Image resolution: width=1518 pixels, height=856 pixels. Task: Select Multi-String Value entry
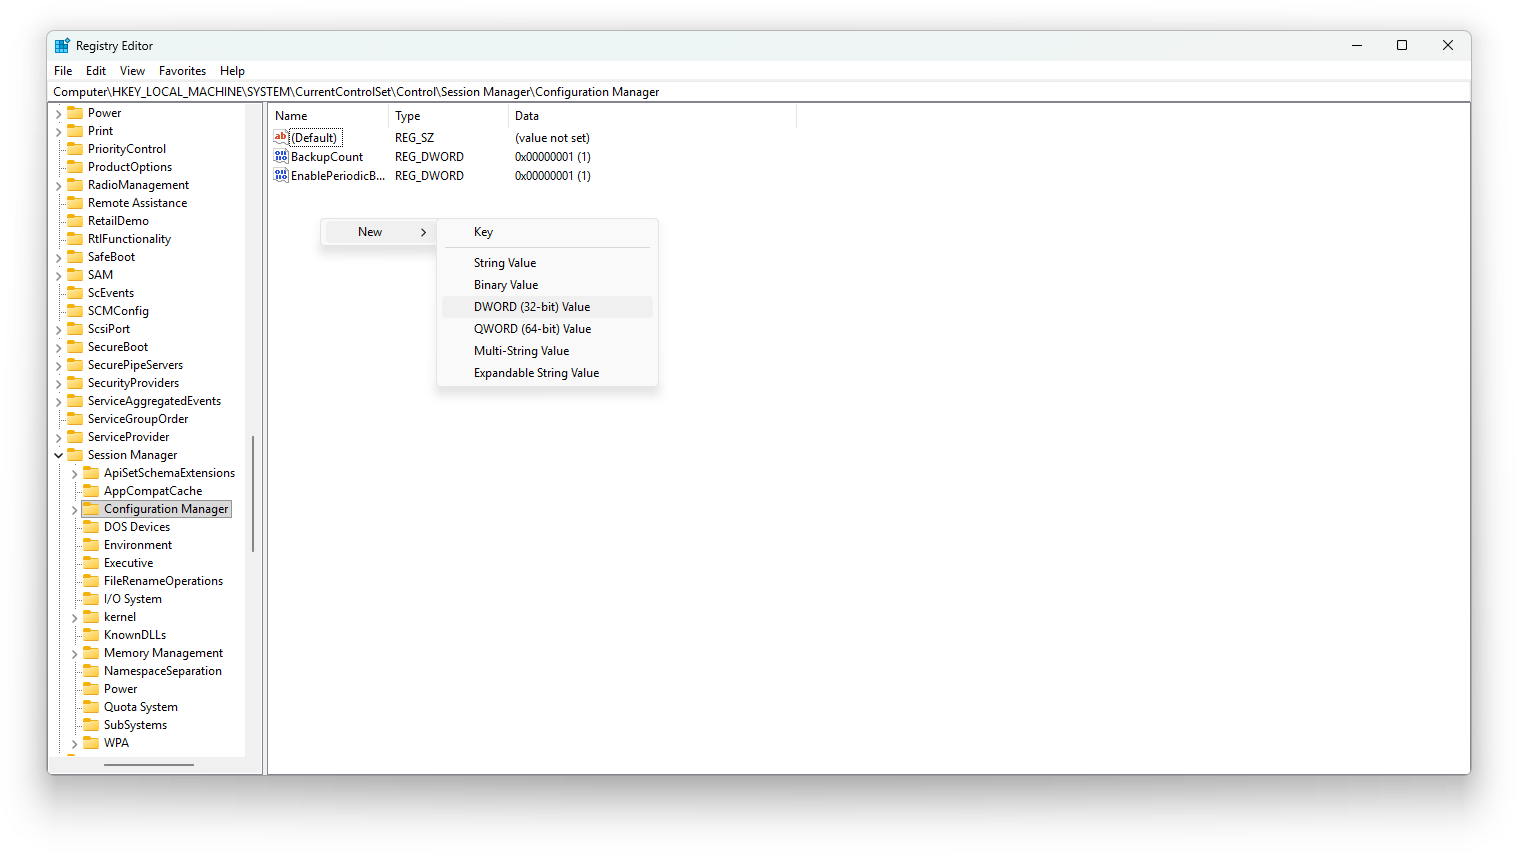click(547, 351)
